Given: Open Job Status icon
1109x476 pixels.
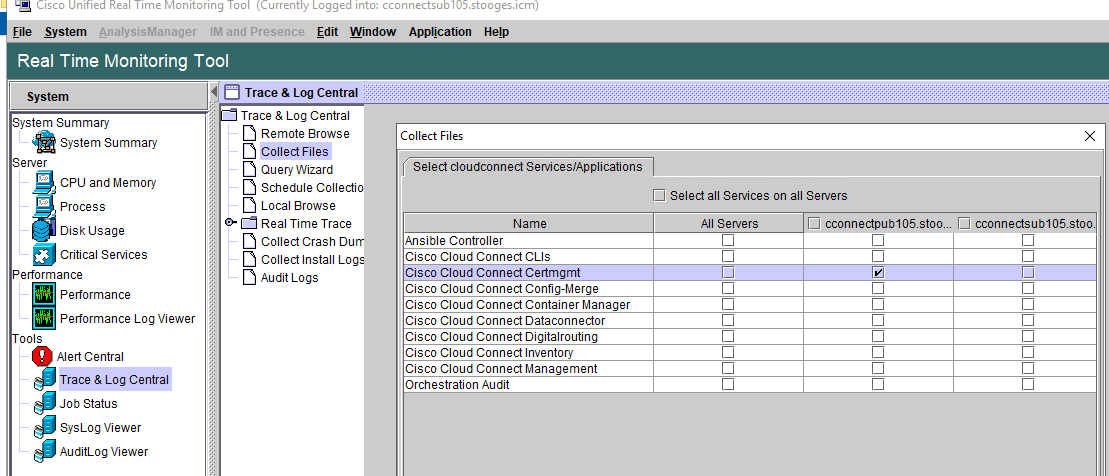Looking at the screenshot, I should point(44,404).
